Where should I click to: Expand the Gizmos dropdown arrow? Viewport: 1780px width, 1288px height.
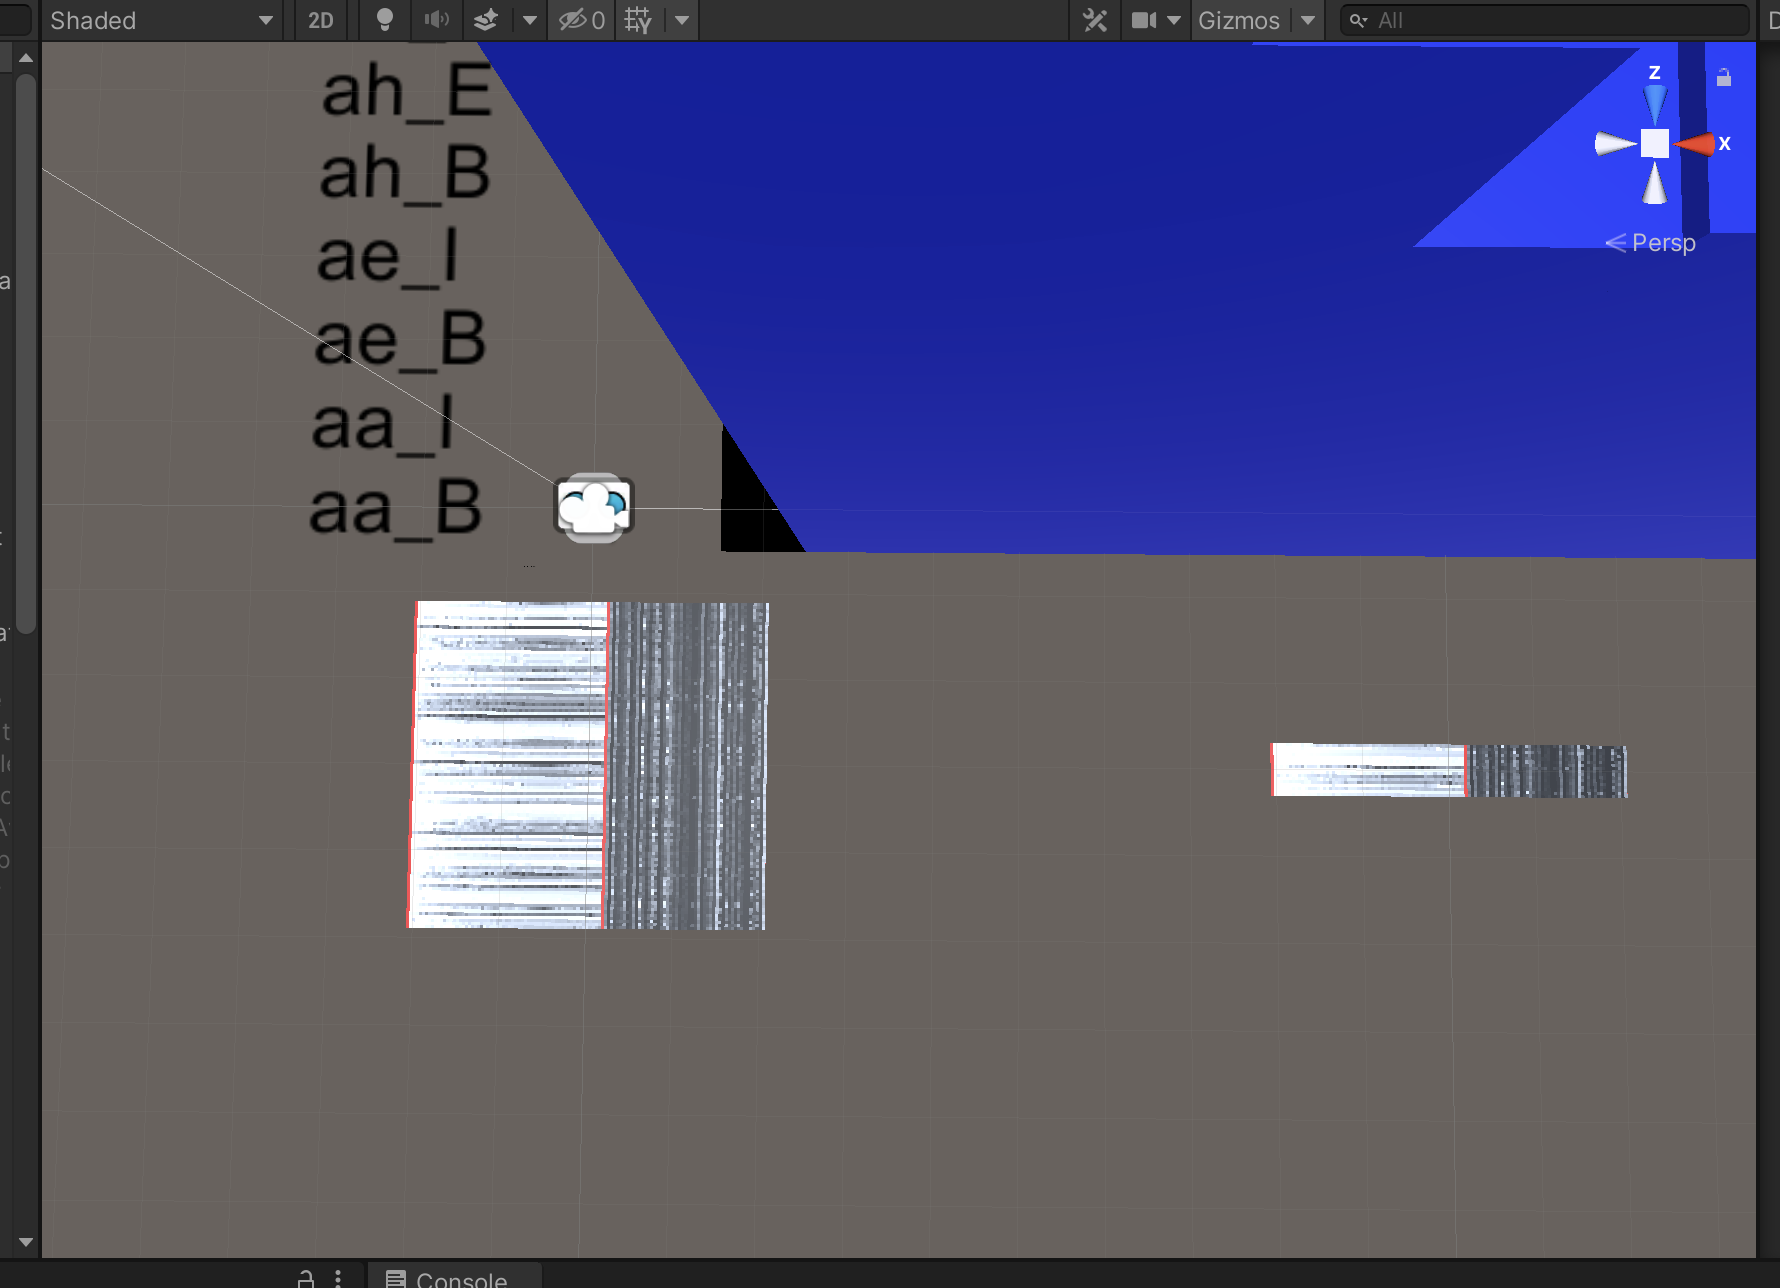(1308, 20)
